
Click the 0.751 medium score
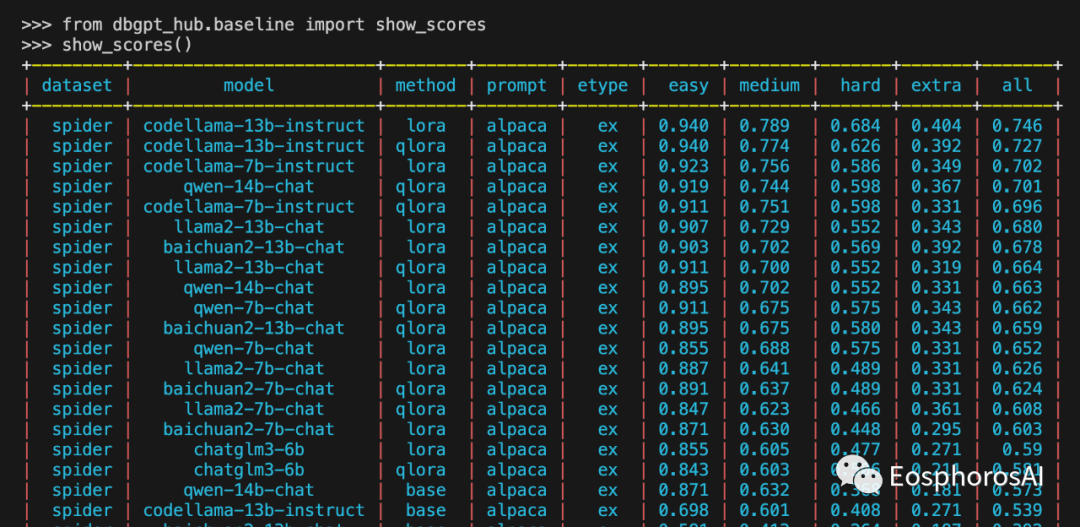(x=765, y=207)
